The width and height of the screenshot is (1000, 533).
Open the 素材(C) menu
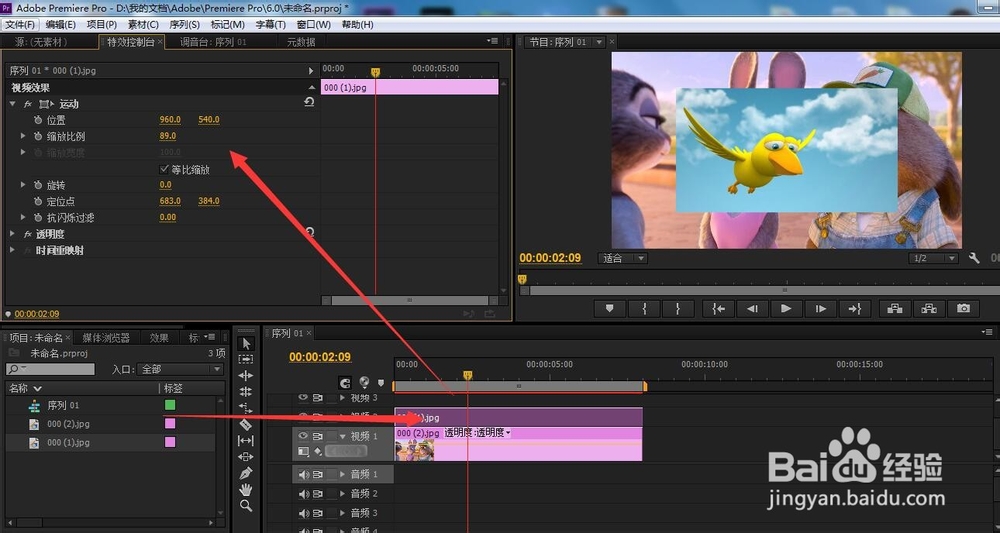point(143,24)
